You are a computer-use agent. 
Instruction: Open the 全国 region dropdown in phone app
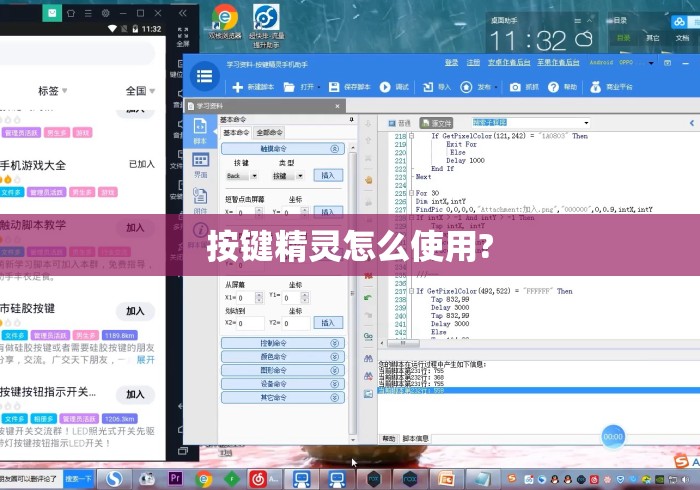click(140, 91)
